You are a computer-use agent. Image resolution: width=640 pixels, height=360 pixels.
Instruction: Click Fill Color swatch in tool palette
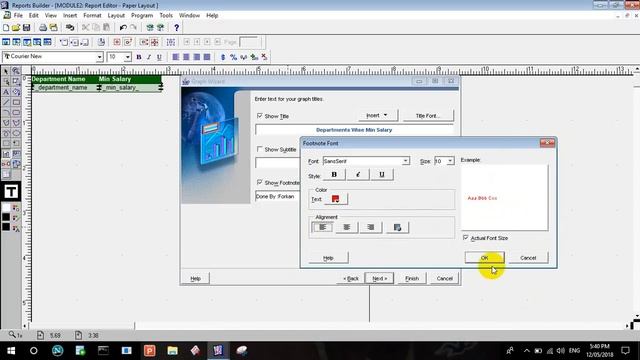[16, 209]
